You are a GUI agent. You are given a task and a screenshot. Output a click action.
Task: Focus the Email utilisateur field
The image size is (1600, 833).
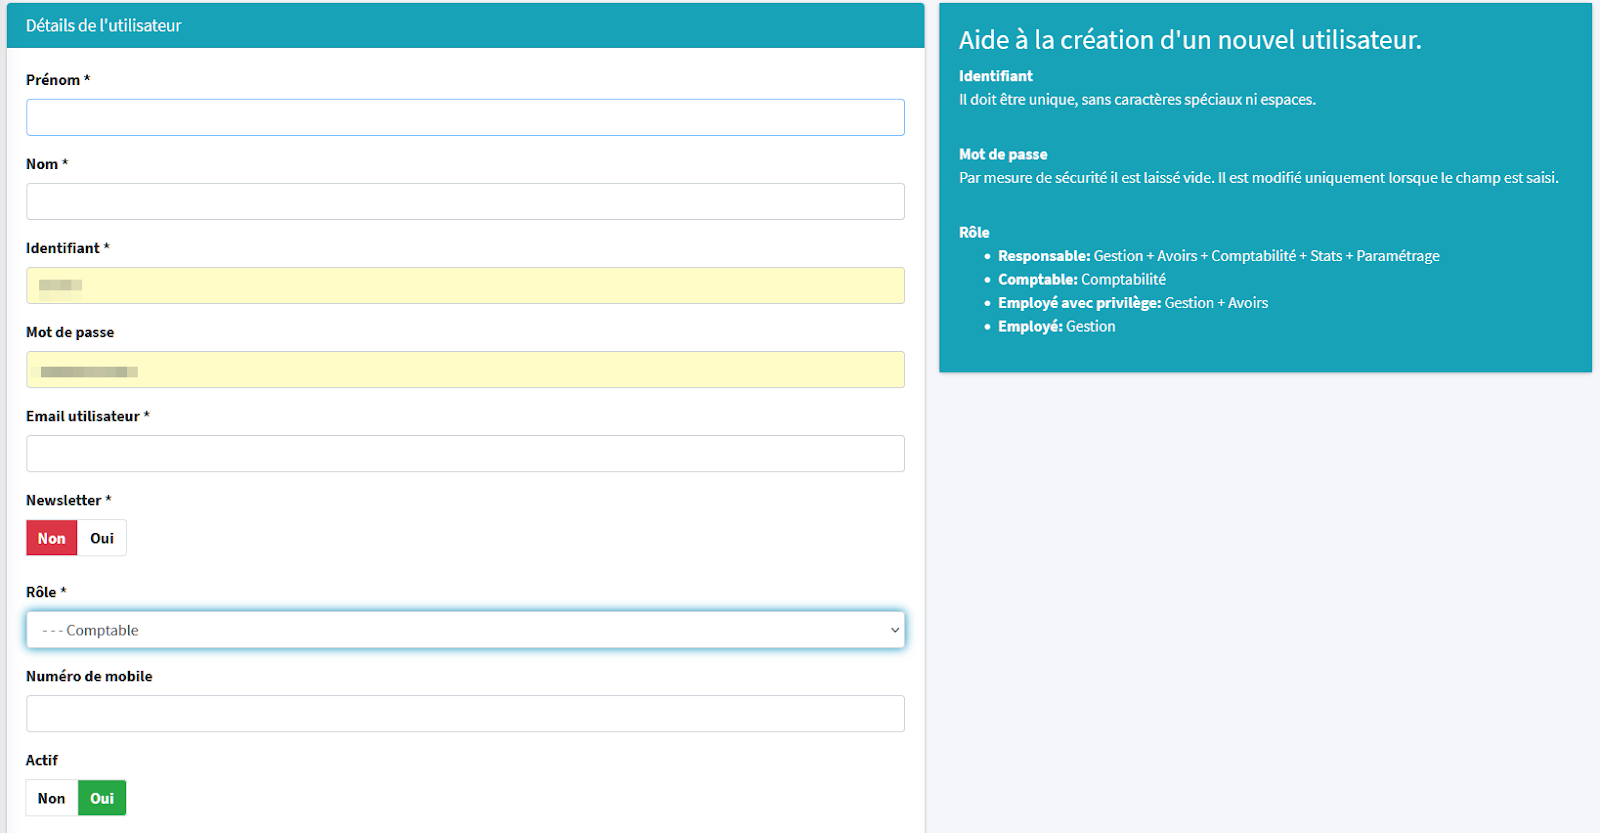coord(465,453)
